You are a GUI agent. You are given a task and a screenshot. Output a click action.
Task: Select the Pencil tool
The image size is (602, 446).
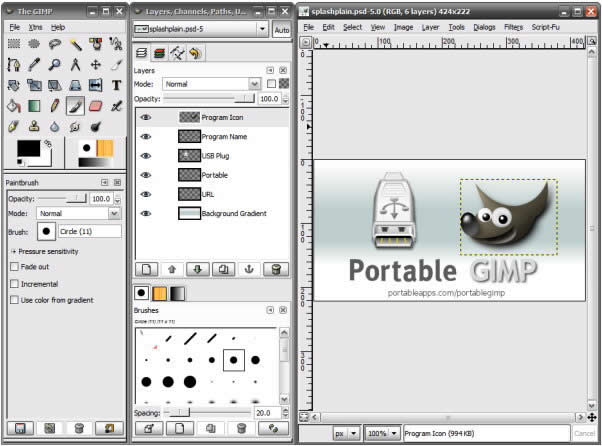[55, 106]
